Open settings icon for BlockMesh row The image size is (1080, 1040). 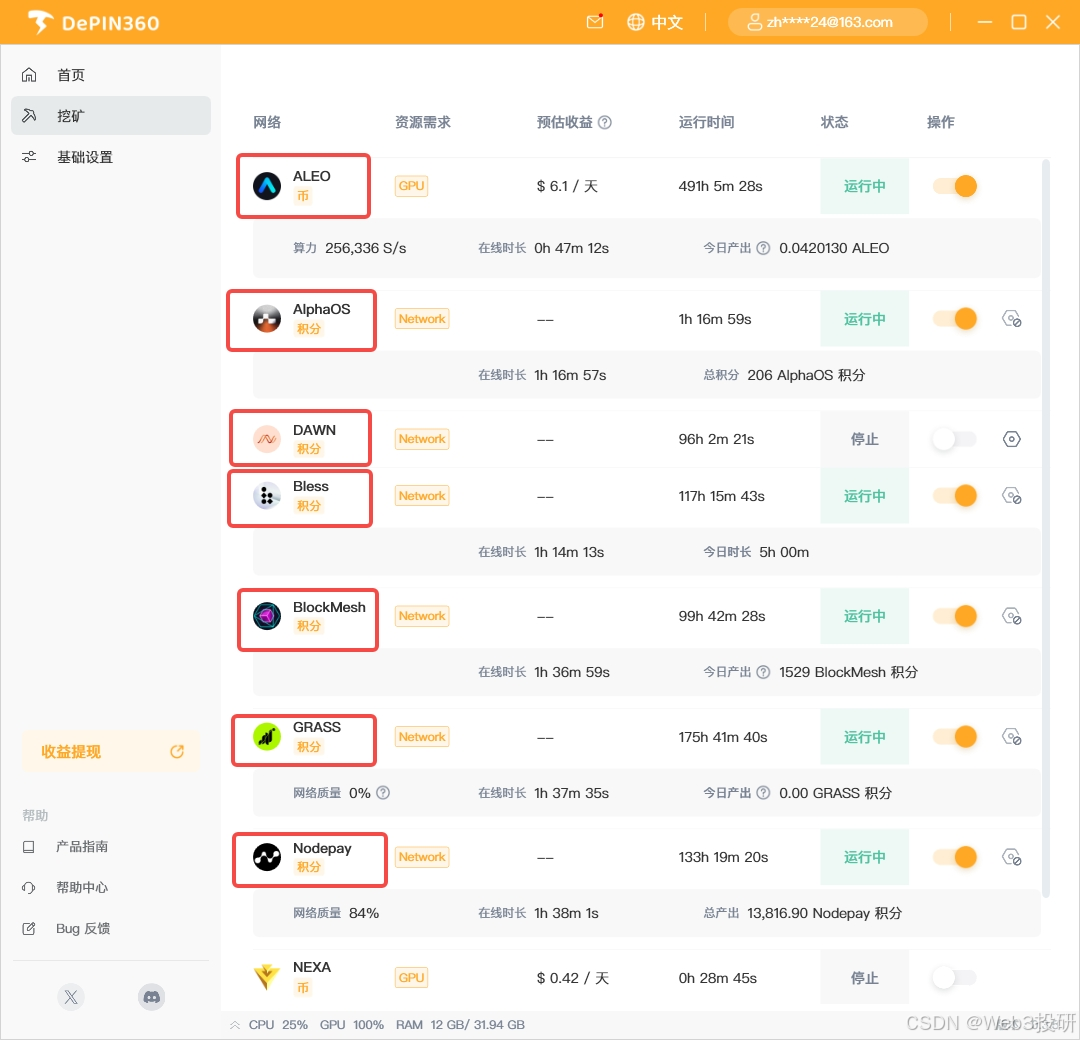(x=1011, y=616)
